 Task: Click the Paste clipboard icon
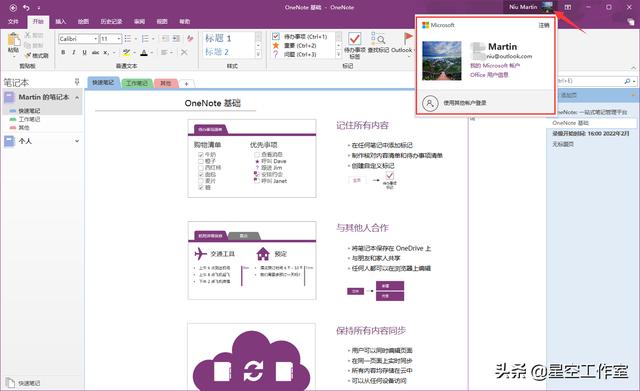tap(14, 40)
